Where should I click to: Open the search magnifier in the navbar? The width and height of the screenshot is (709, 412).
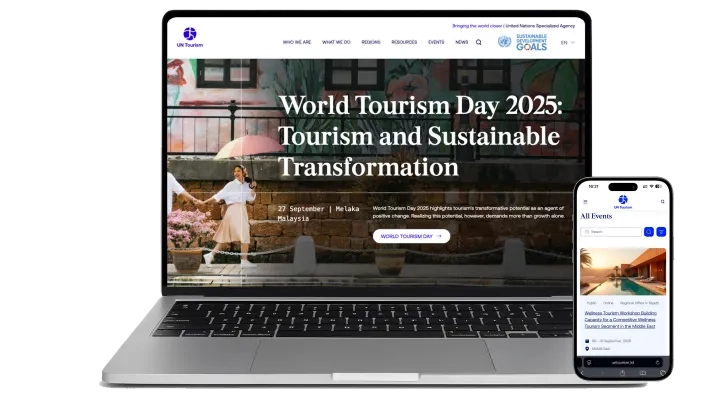click(x=479, y=42)
